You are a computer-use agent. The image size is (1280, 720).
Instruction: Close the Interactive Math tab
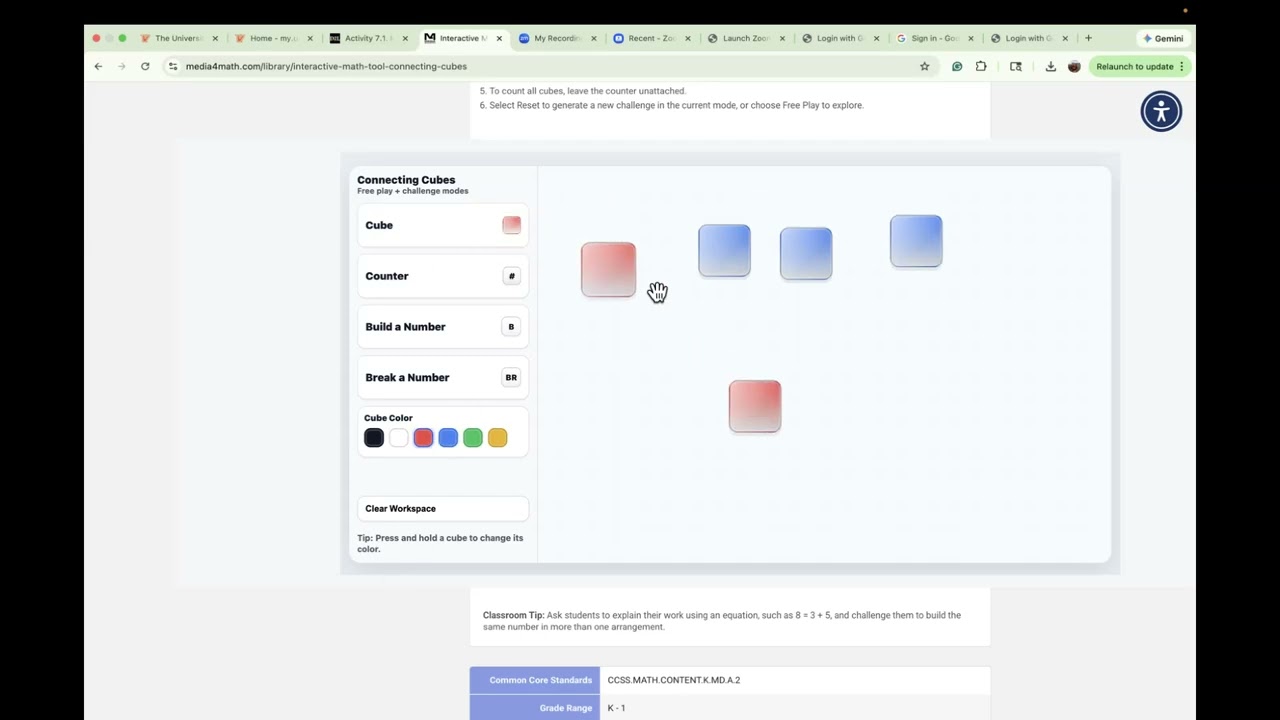tap(499, 38)
